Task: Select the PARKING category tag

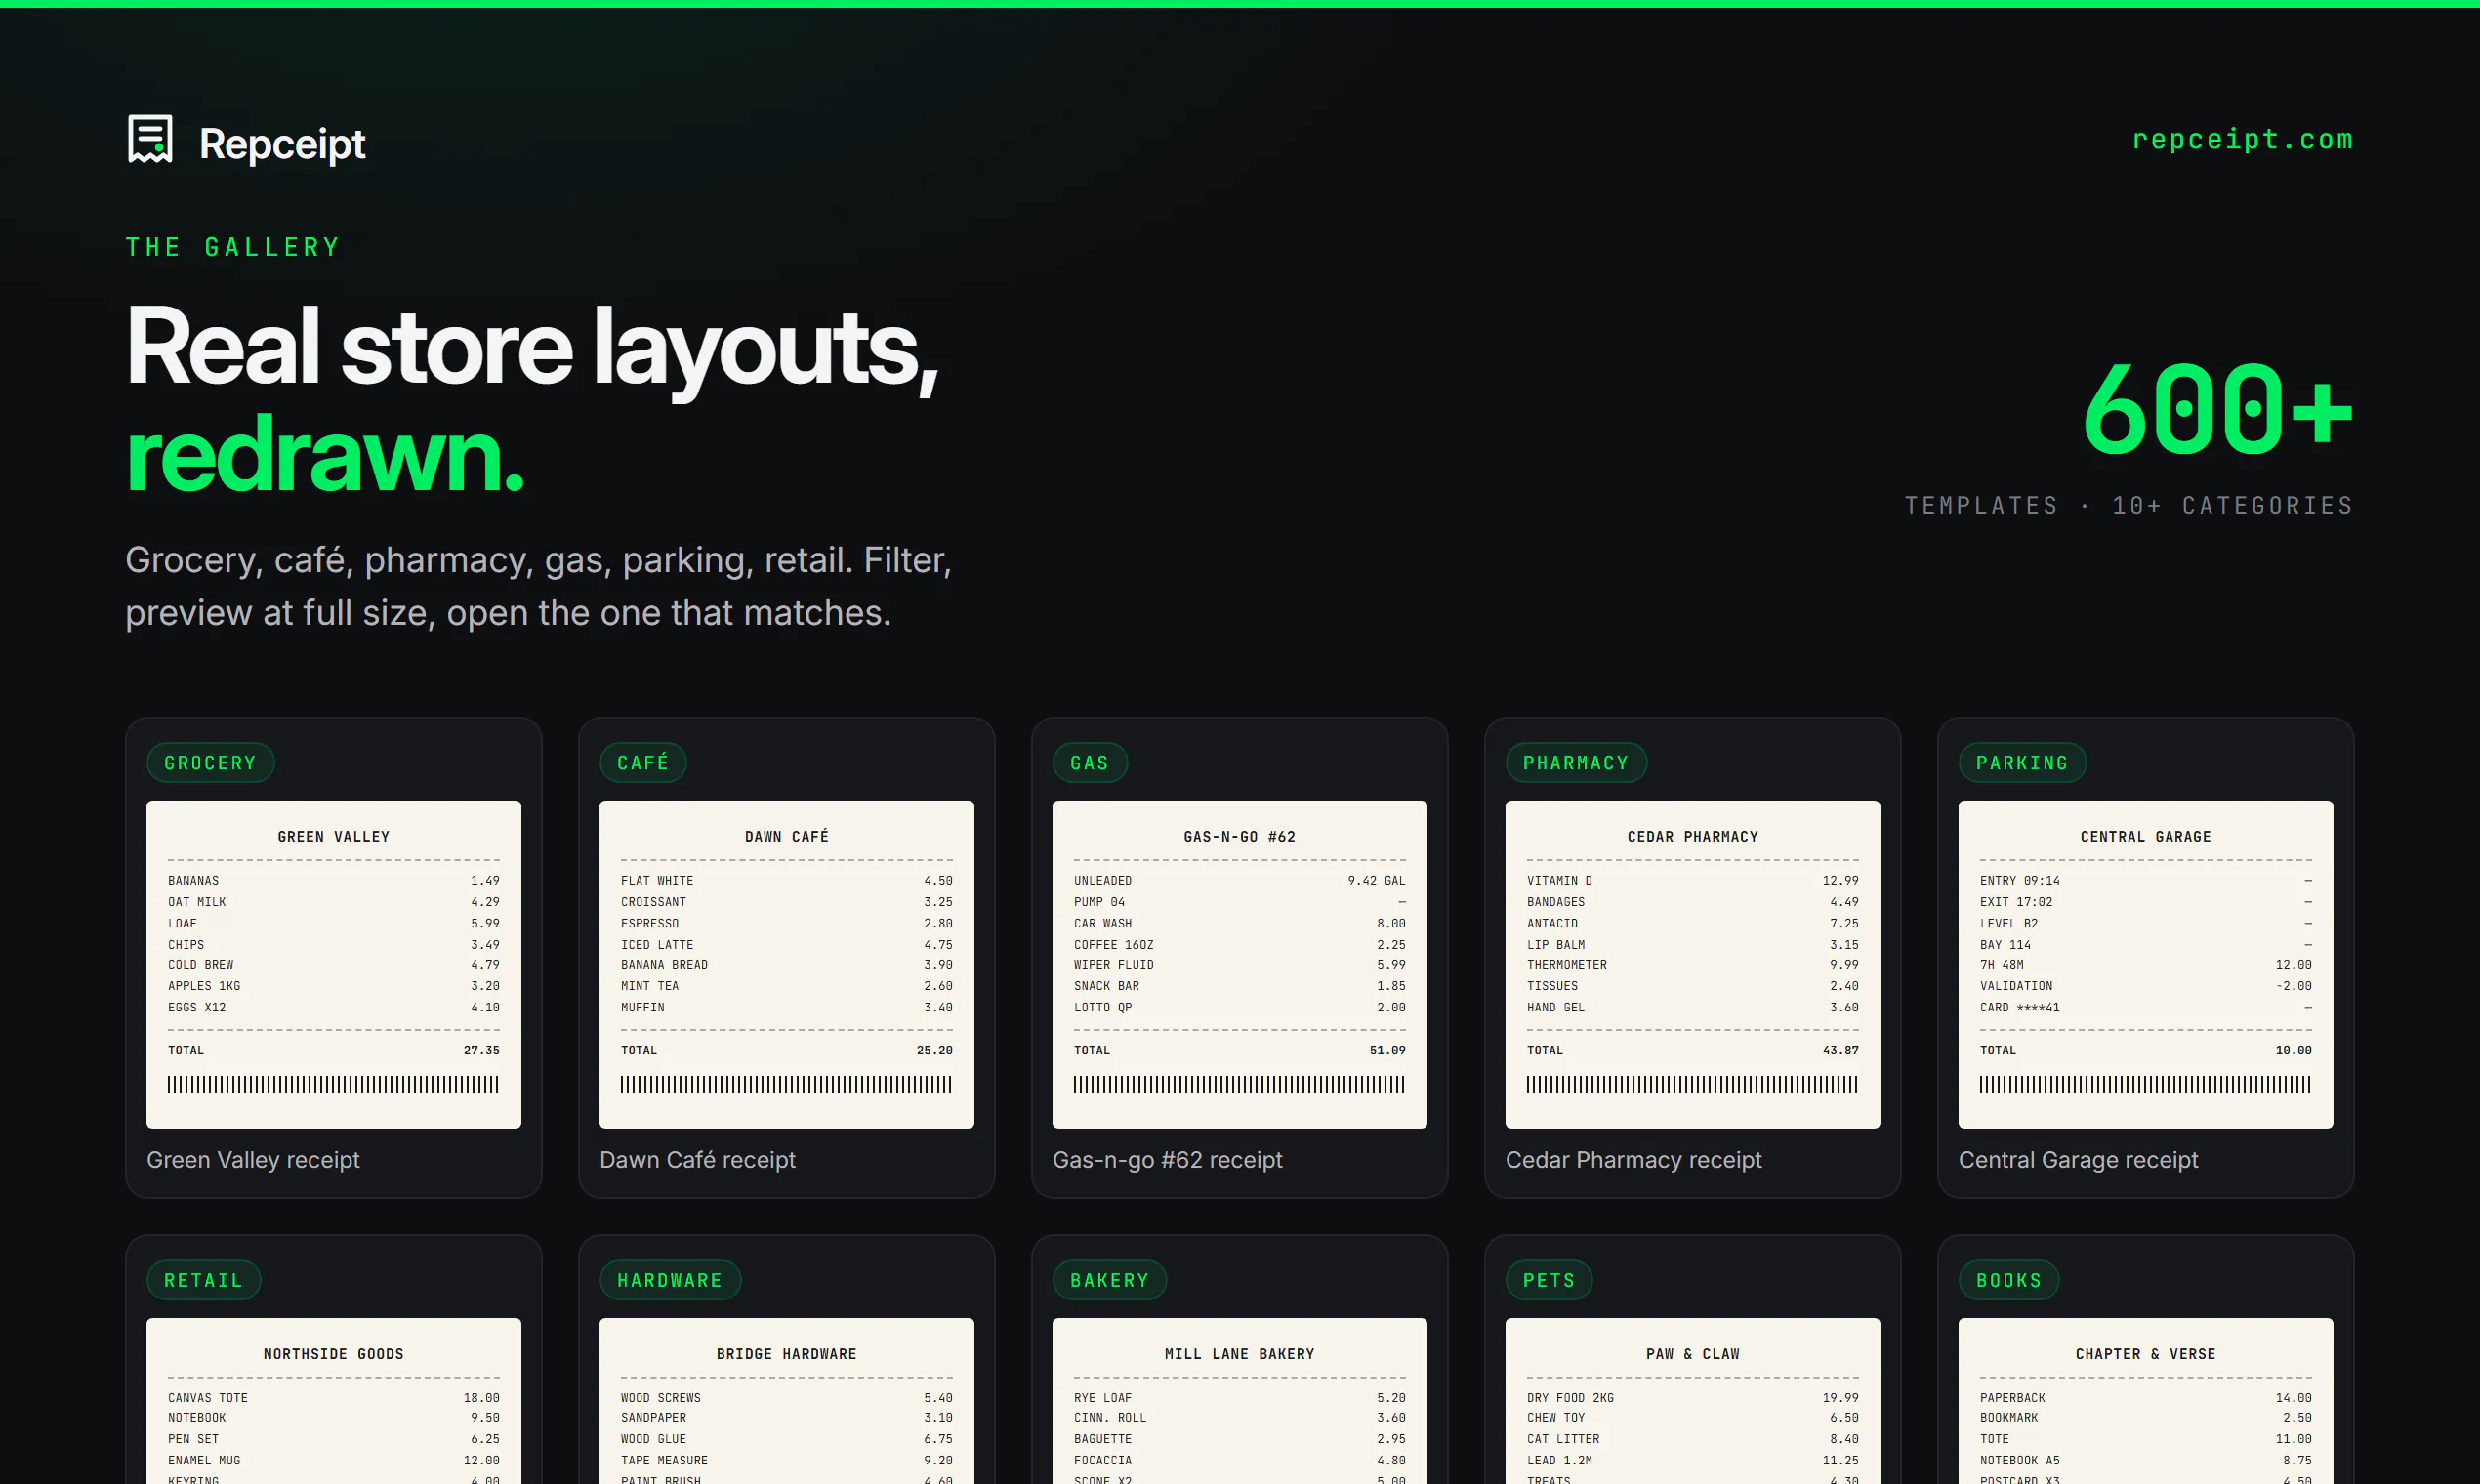Action: 2022,763
